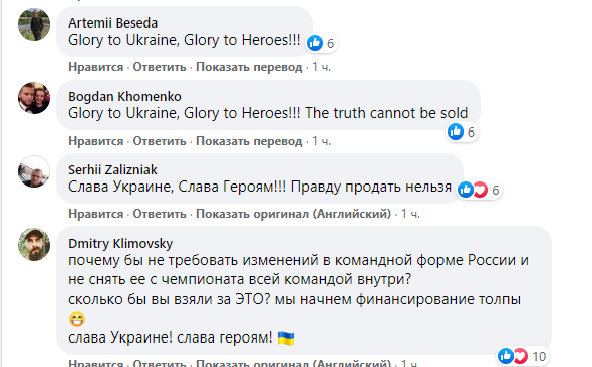This screenshot has width=592, height=367.
Task: Open Artemii Beseda's profile picture
Action: 34,25
